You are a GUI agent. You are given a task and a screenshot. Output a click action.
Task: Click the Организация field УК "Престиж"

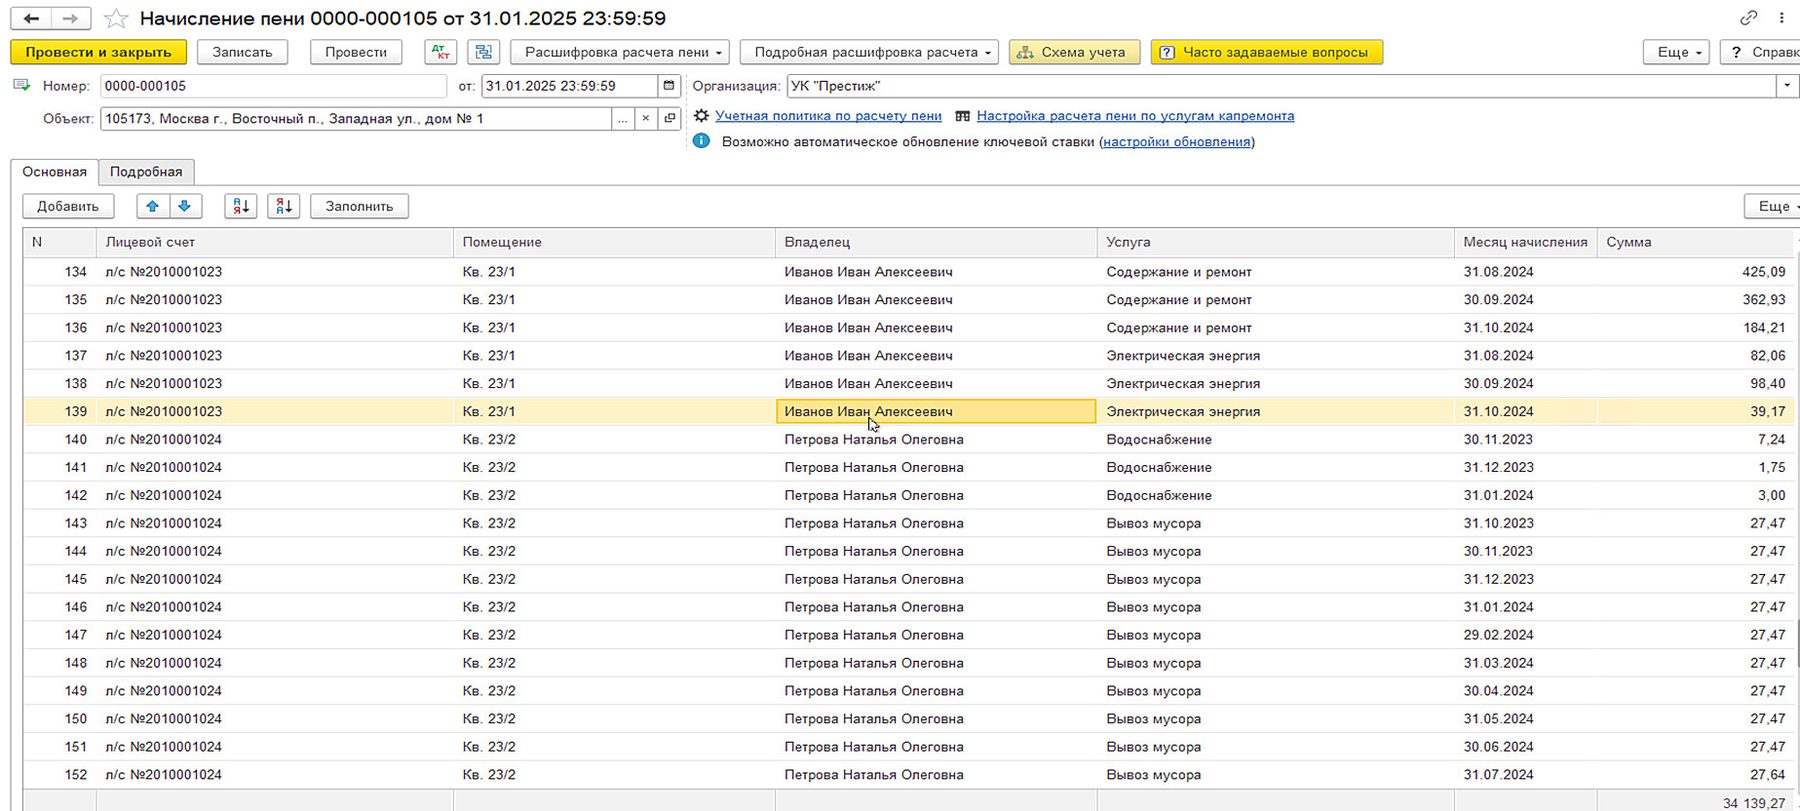1281,86
